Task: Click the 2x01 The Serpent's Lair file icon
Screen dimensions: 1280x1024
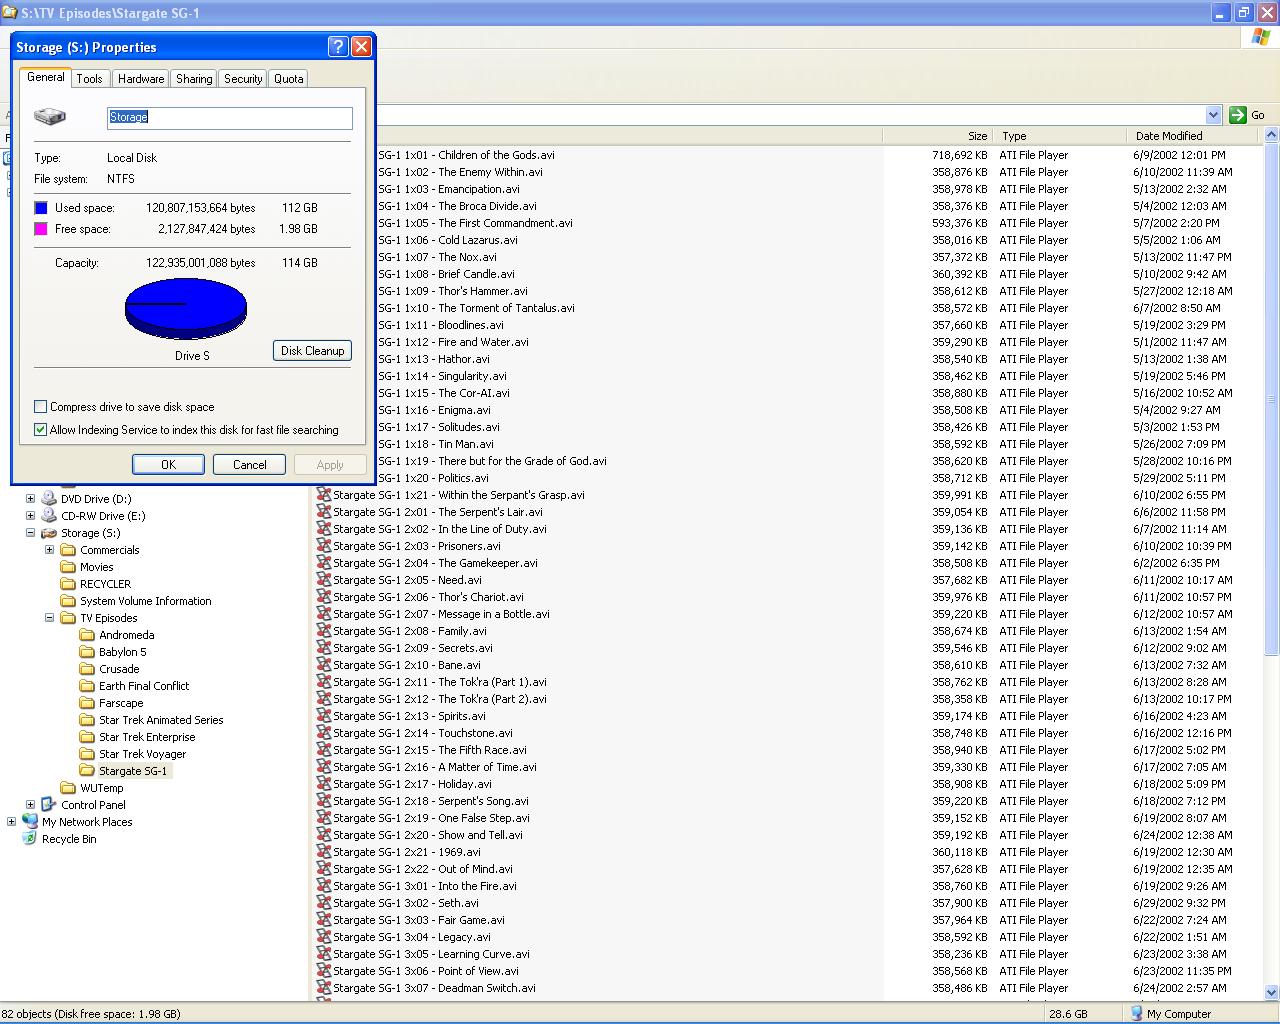Action: pos(323,511)
